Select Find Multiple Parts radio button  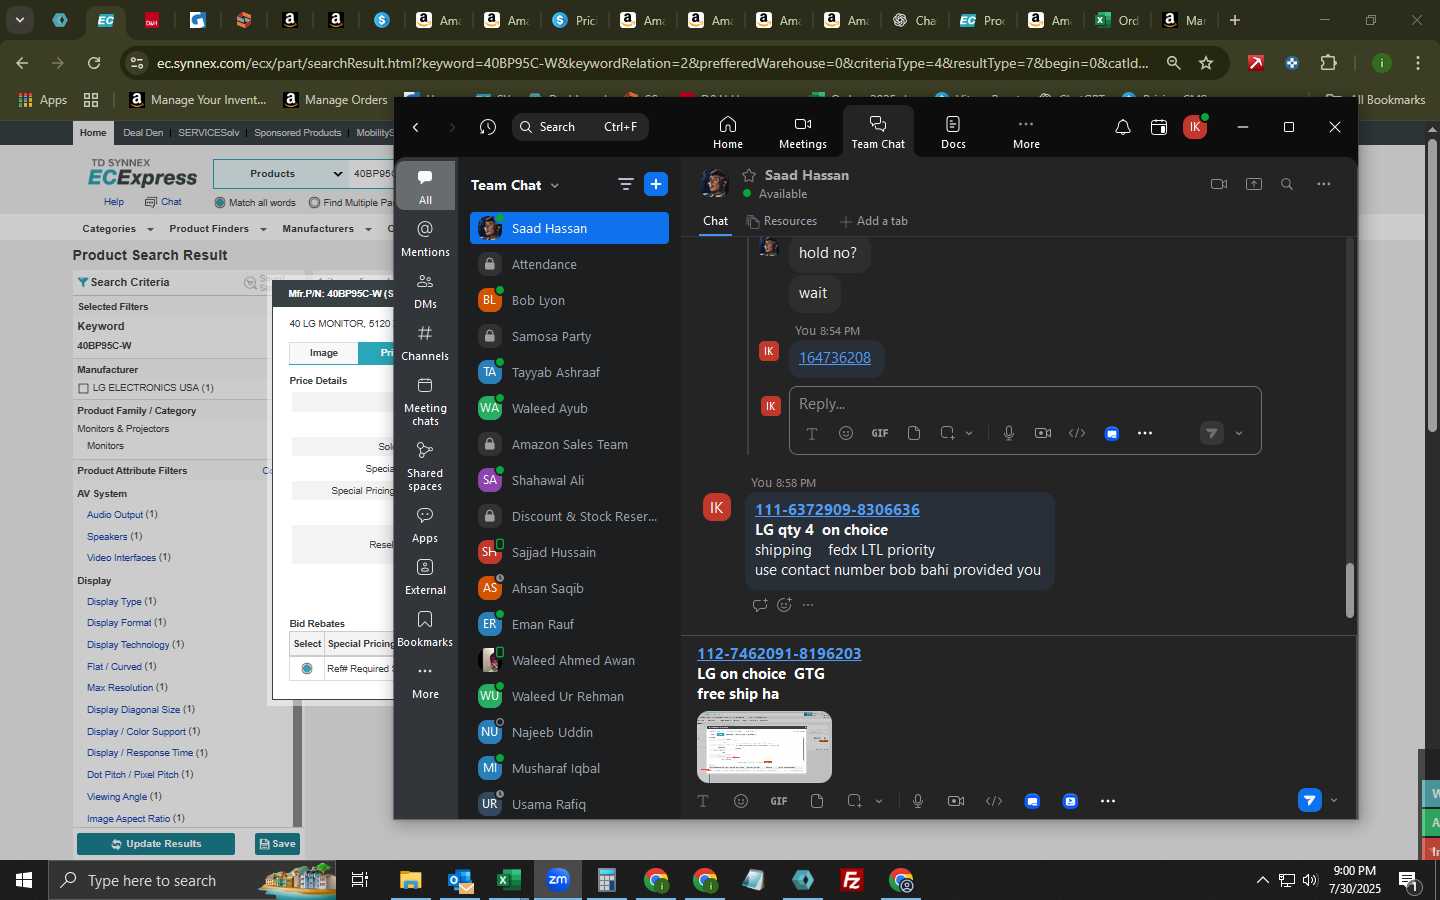[314, 203]
